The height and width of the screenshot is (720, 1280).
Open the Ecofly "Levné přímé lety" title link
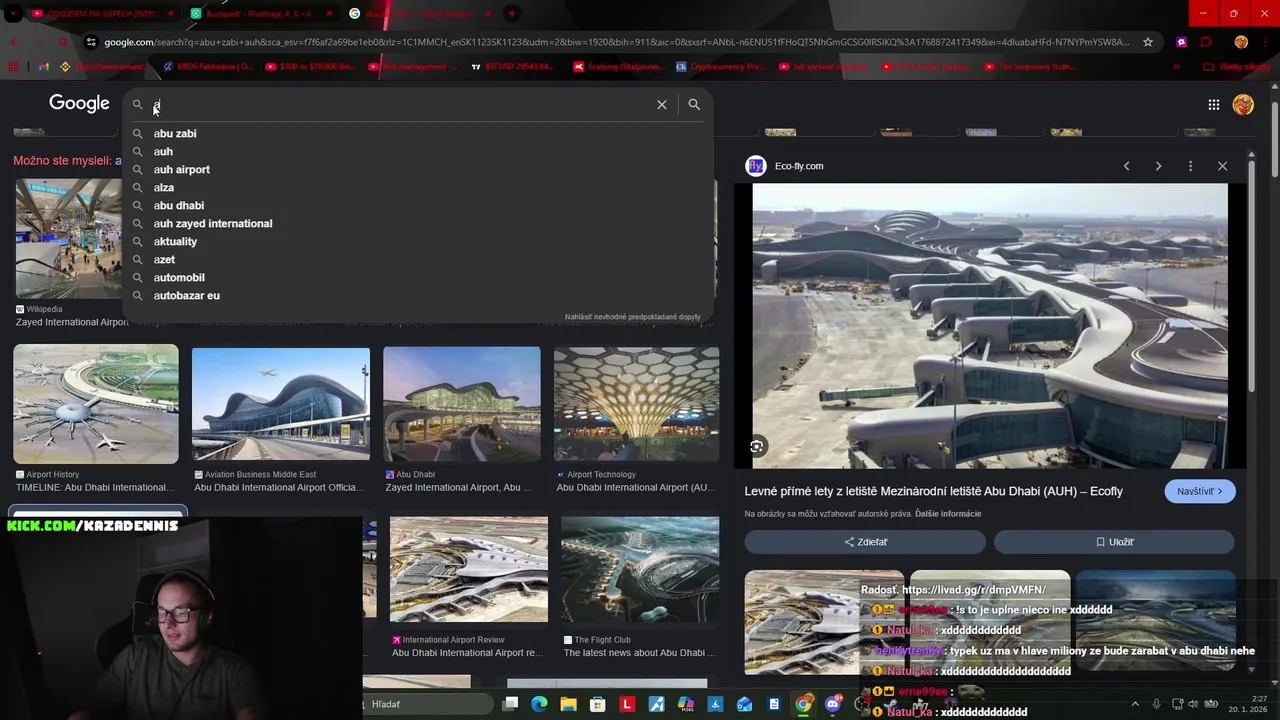point(933,491)
